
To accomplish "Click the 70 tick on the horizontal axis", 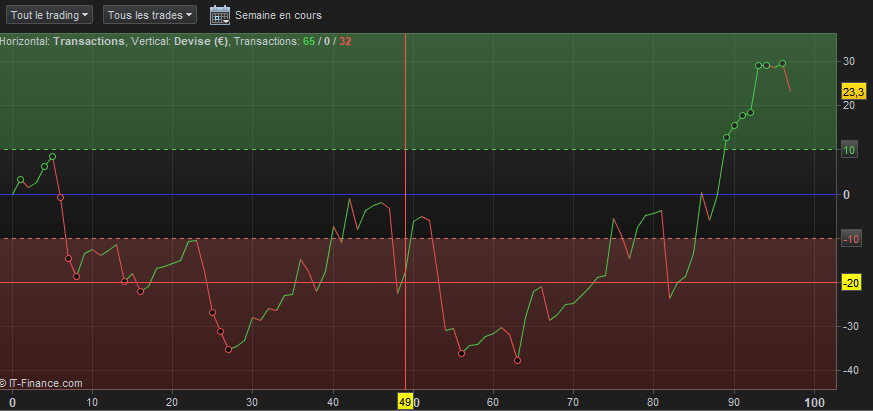I will (x=573, y=402).
